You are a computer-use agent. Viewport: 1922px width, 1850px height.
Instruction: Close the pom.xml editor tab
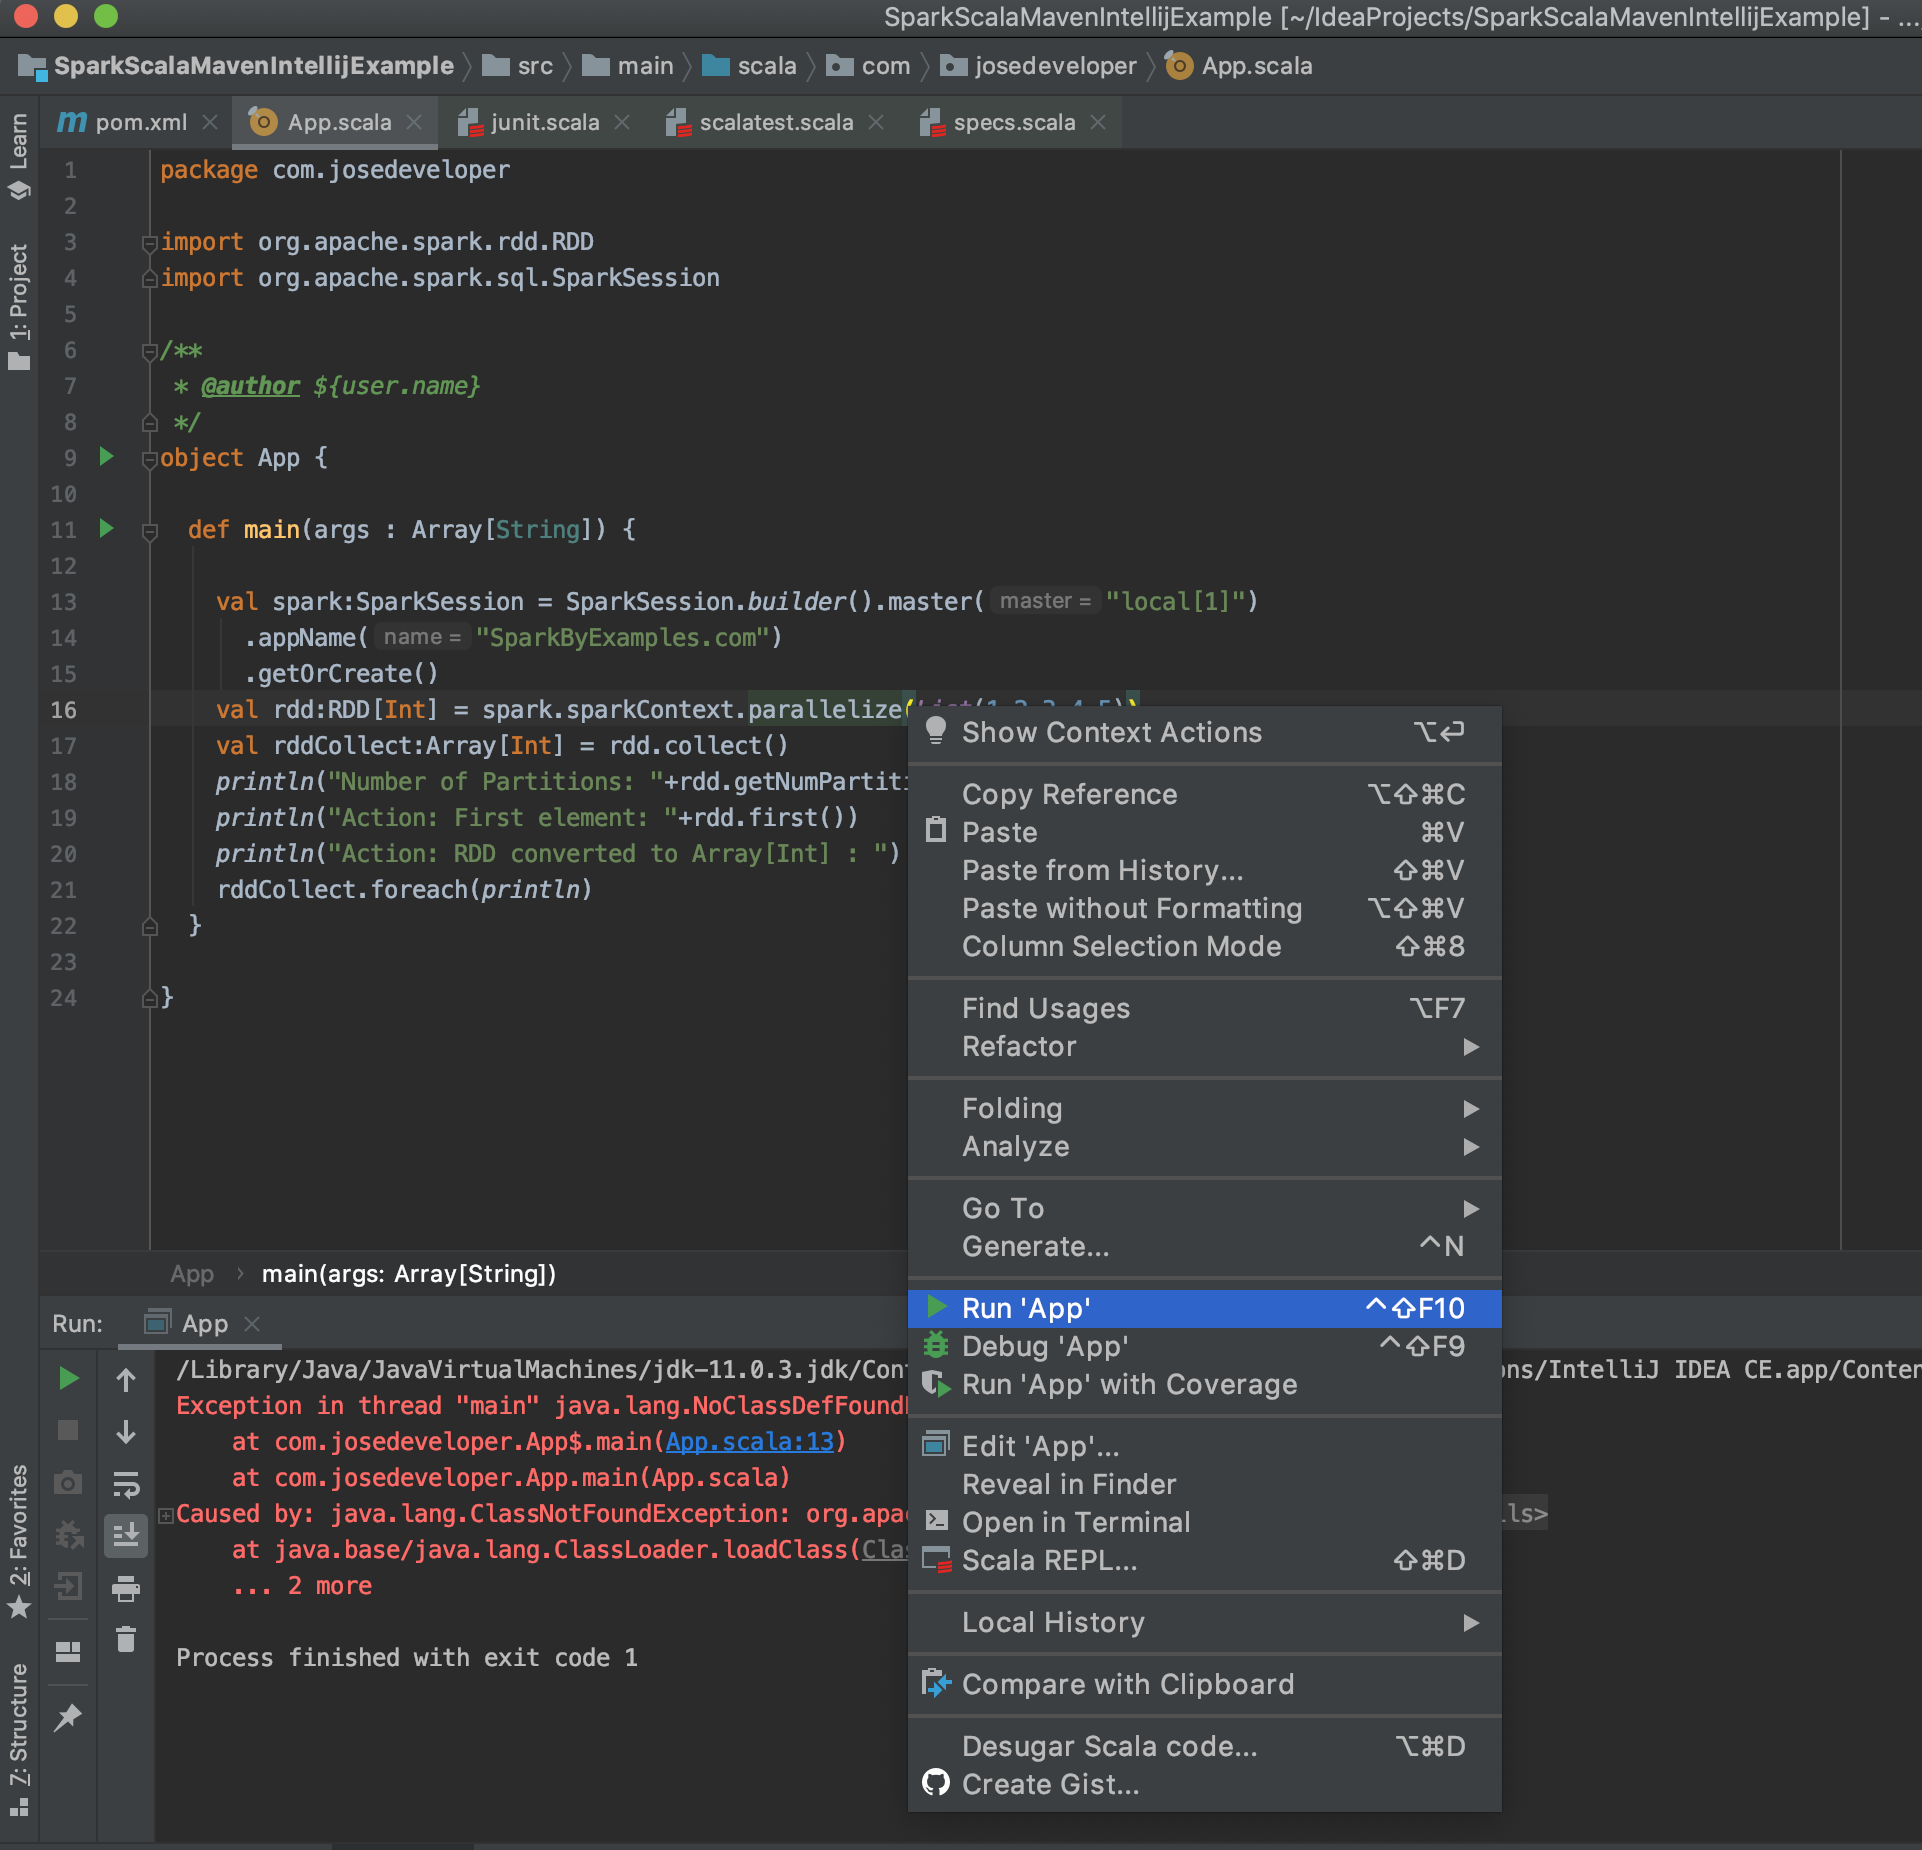tap(210, 122)
